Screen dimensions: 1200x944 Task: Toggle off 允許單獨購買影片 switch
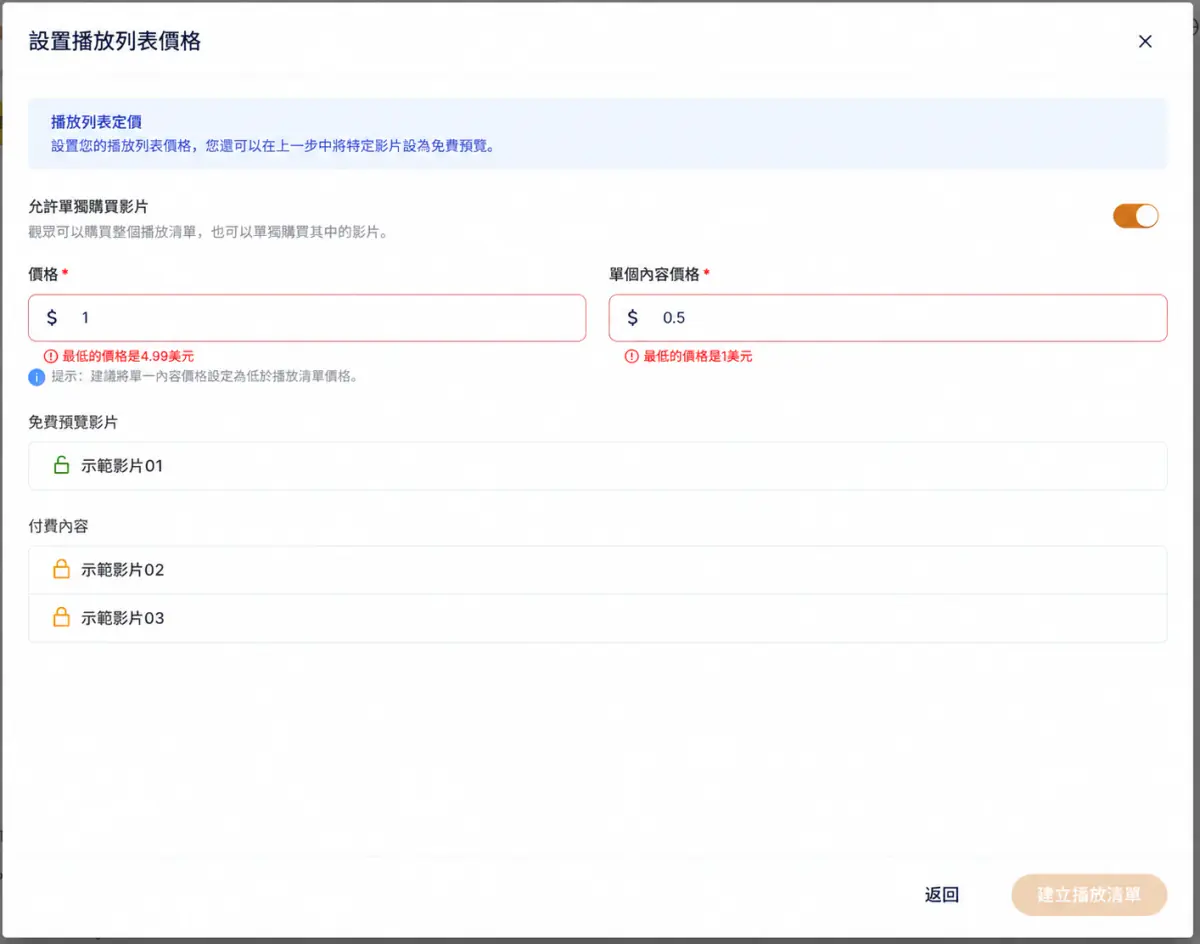(x=1136, y=216)
